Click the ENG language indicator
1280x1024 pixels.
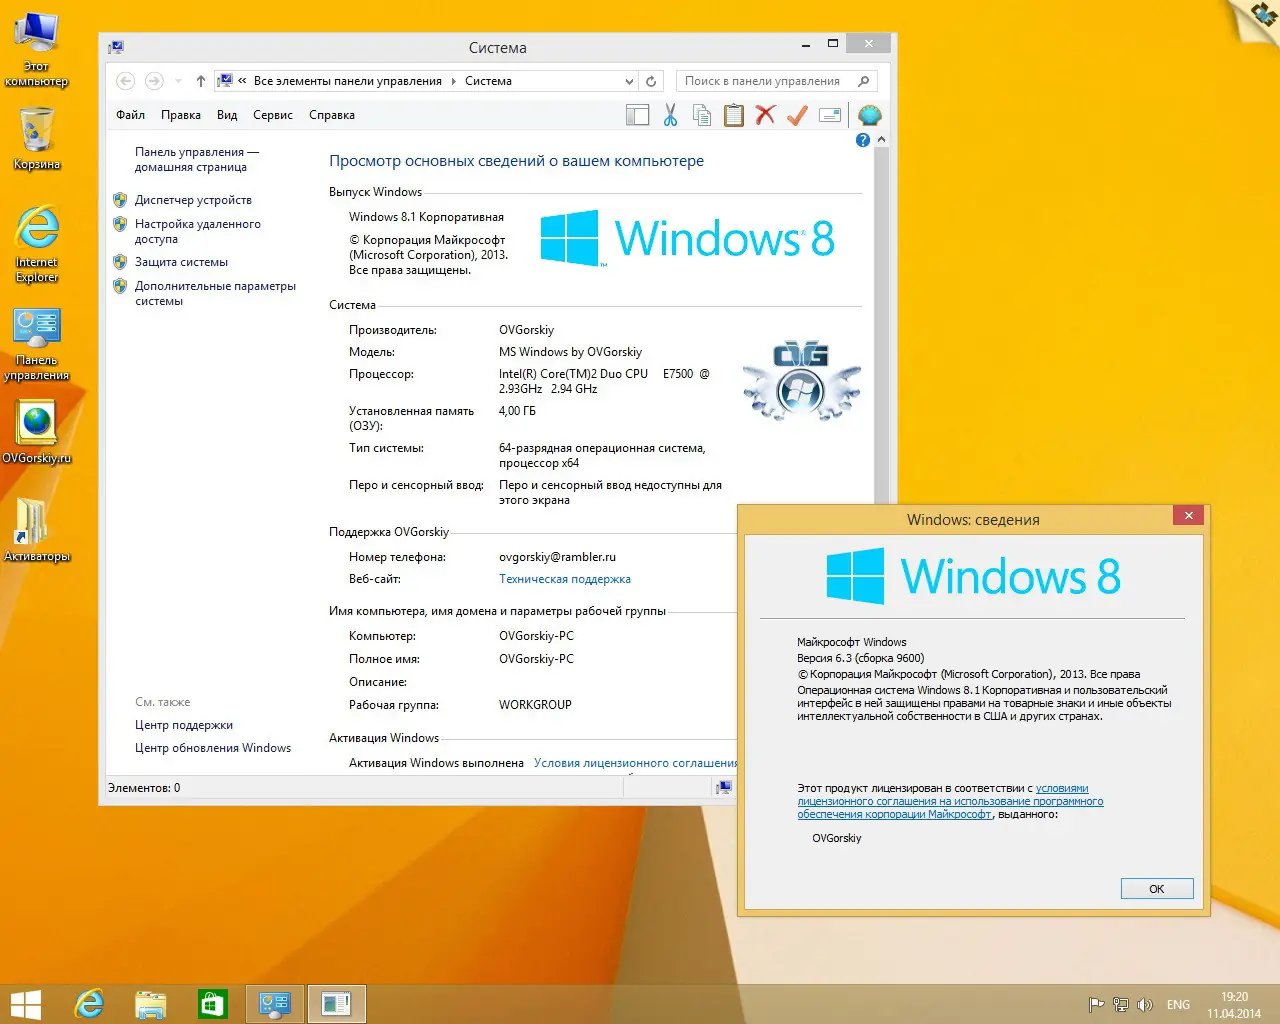[x=1178, y=1005]
